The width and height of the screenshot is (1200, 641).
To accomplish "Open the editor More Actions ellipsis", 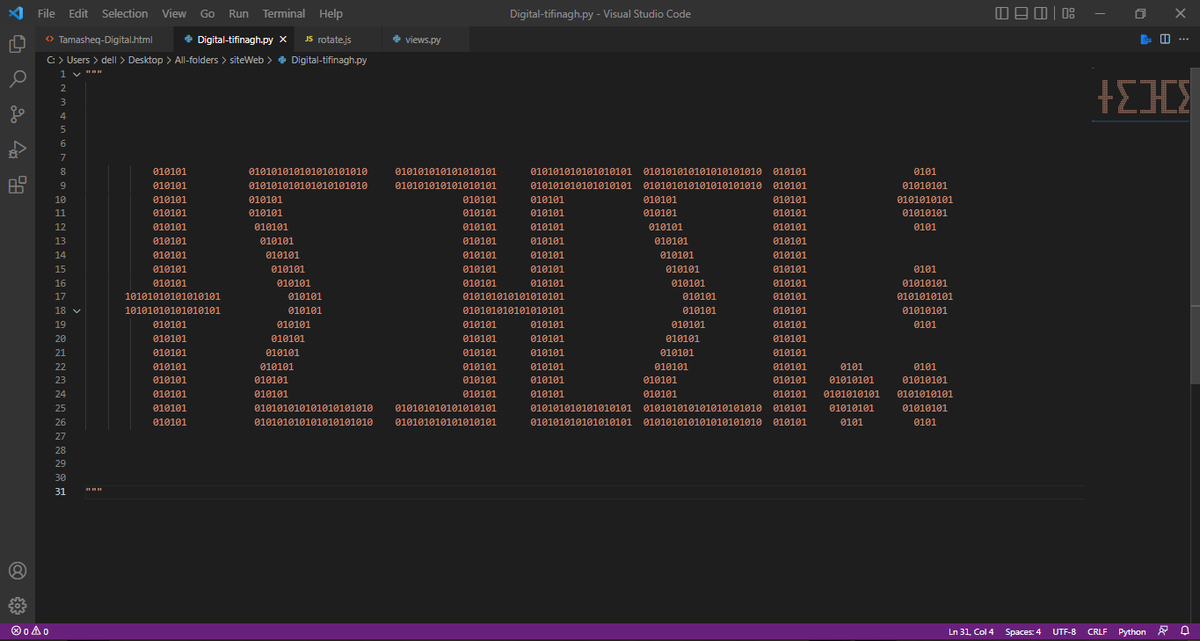I will (1185, 39).
